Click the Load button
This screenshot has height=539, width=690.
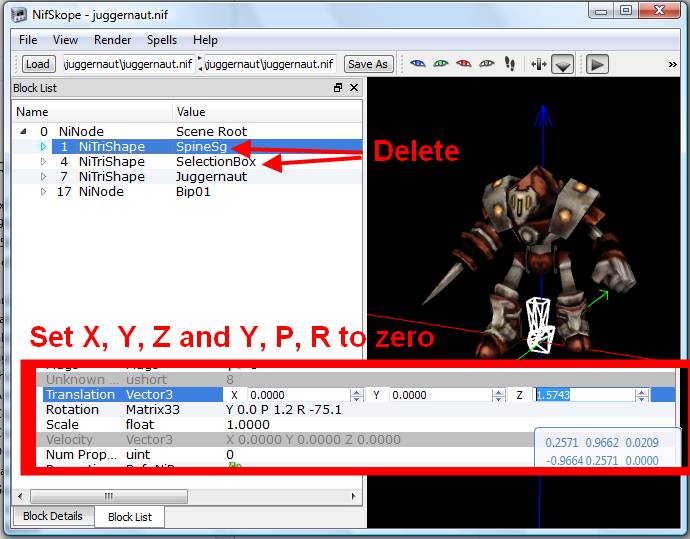click(38, 64)
